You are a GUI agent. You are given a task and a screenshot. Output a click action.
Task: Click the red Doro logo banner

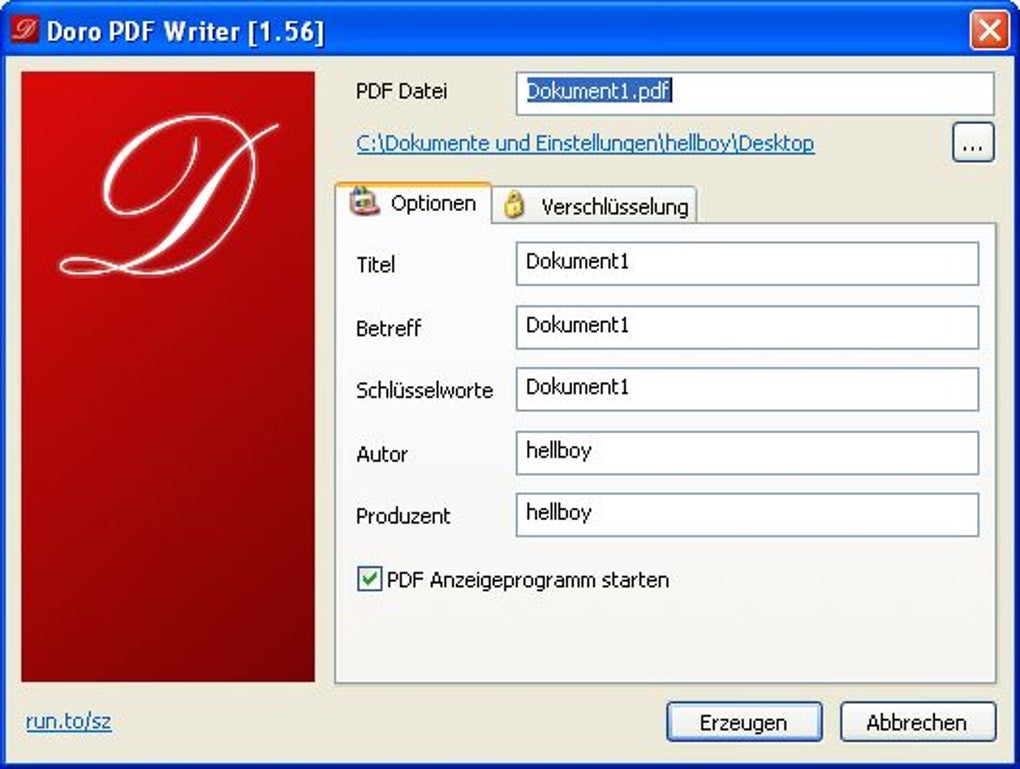tap(168, 377)
